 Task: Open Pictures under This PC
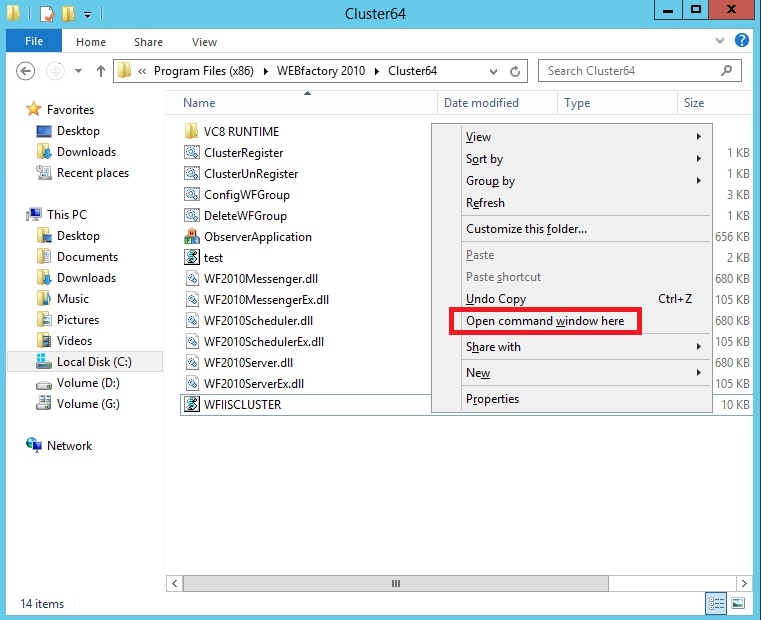[78, 319]
